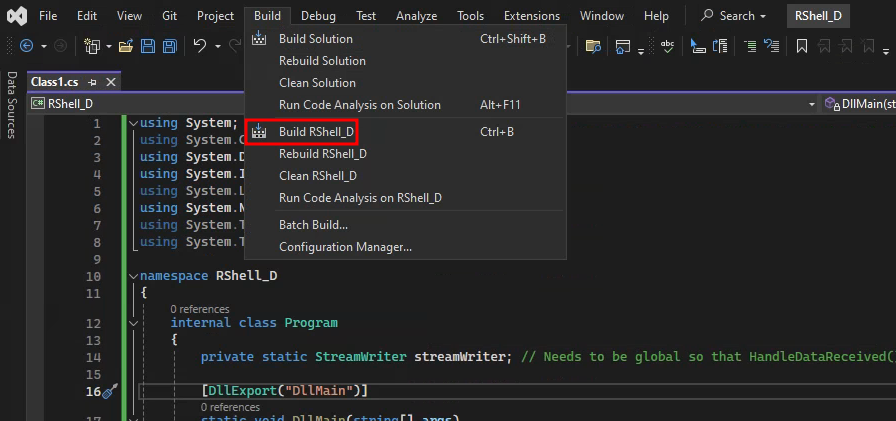The image size is (896, 421).
Task: Select Build RShell_D menu entry
Action: (x=316, y=132)
